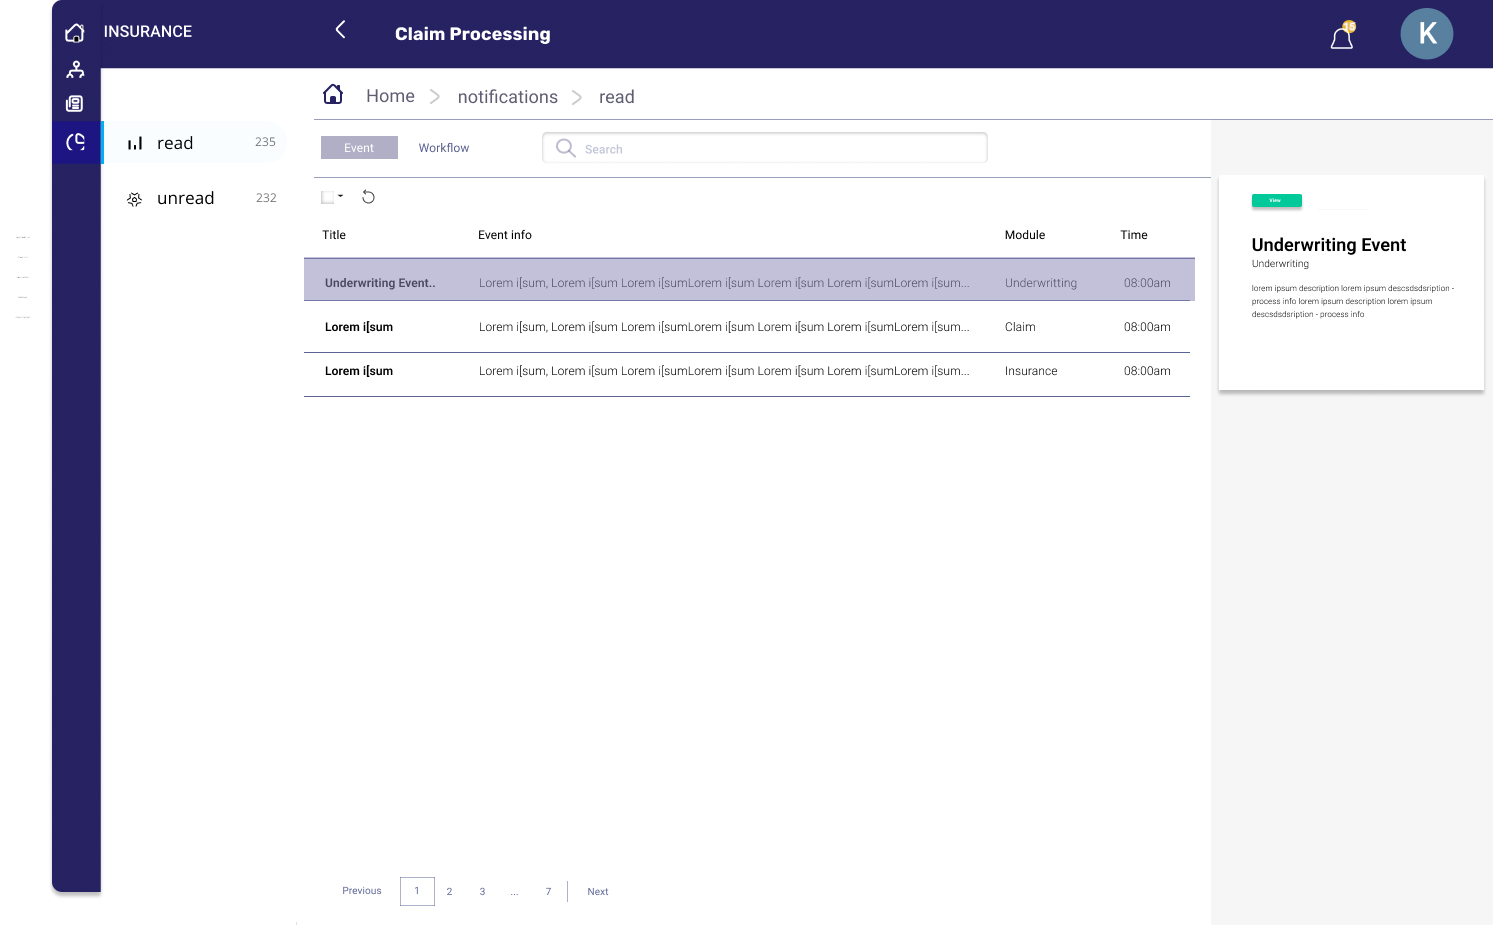This screenshot has width=1493, height=925.
Task: Open the K user avatar
Action: [1426, 34]
